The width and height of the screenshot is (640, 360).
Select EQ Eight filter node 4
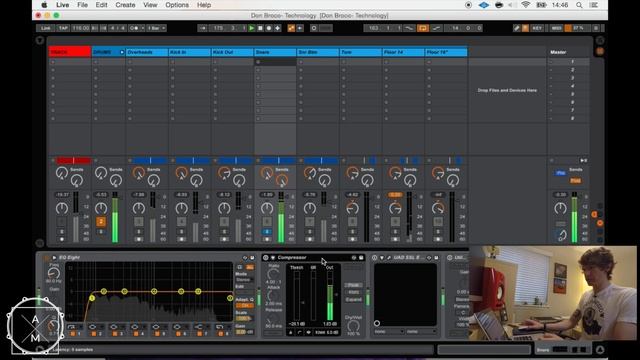[x=154, y=291]
